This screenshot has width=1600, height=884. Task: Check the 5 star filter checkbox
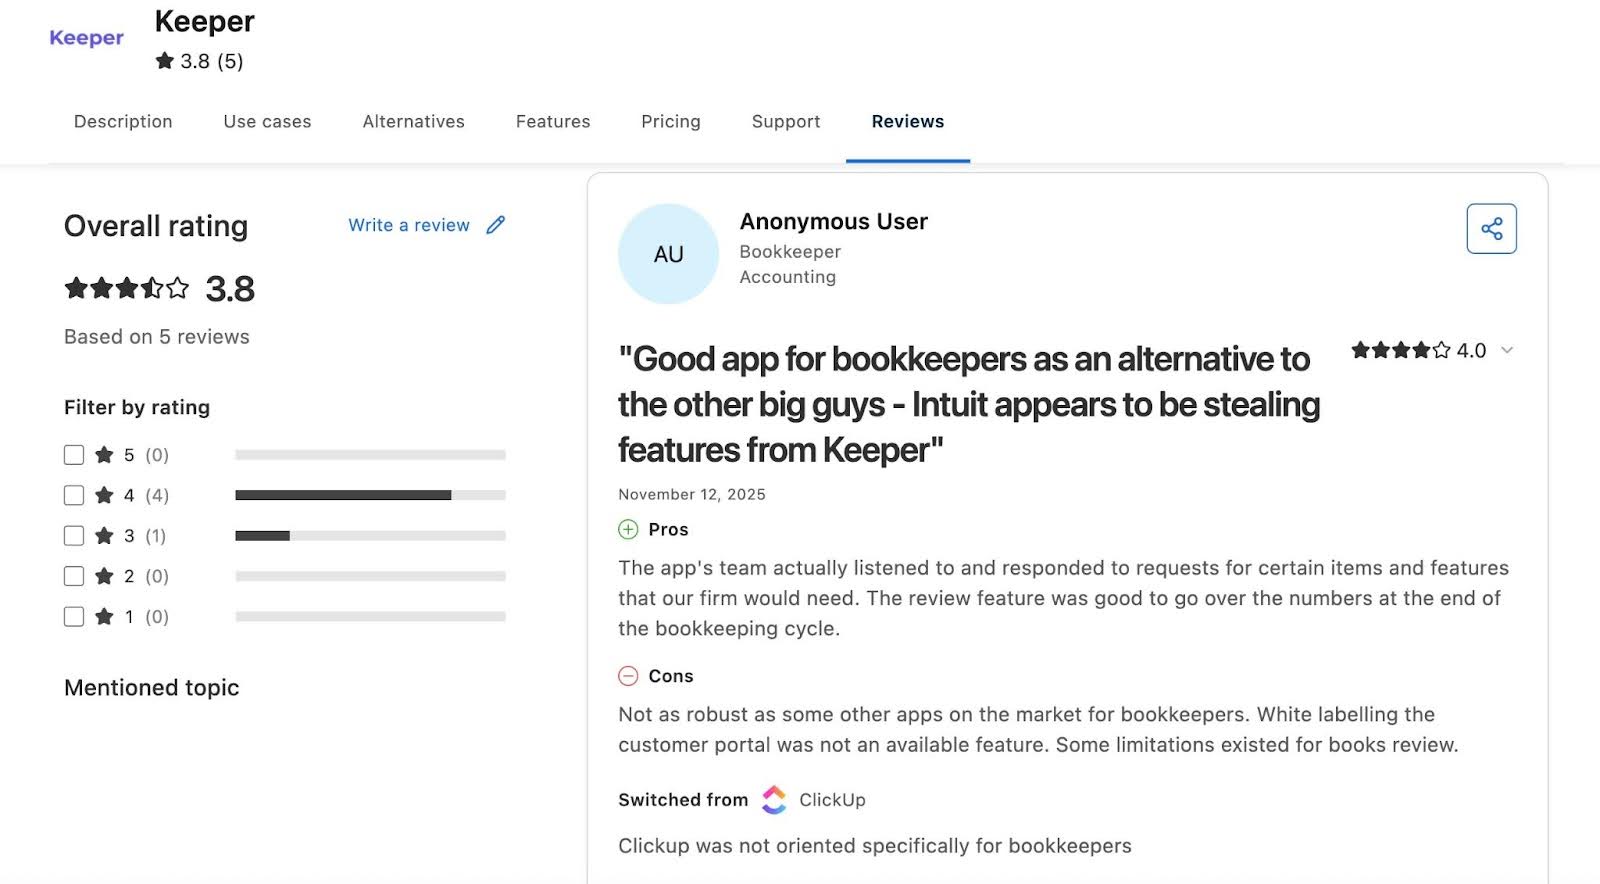74,455
